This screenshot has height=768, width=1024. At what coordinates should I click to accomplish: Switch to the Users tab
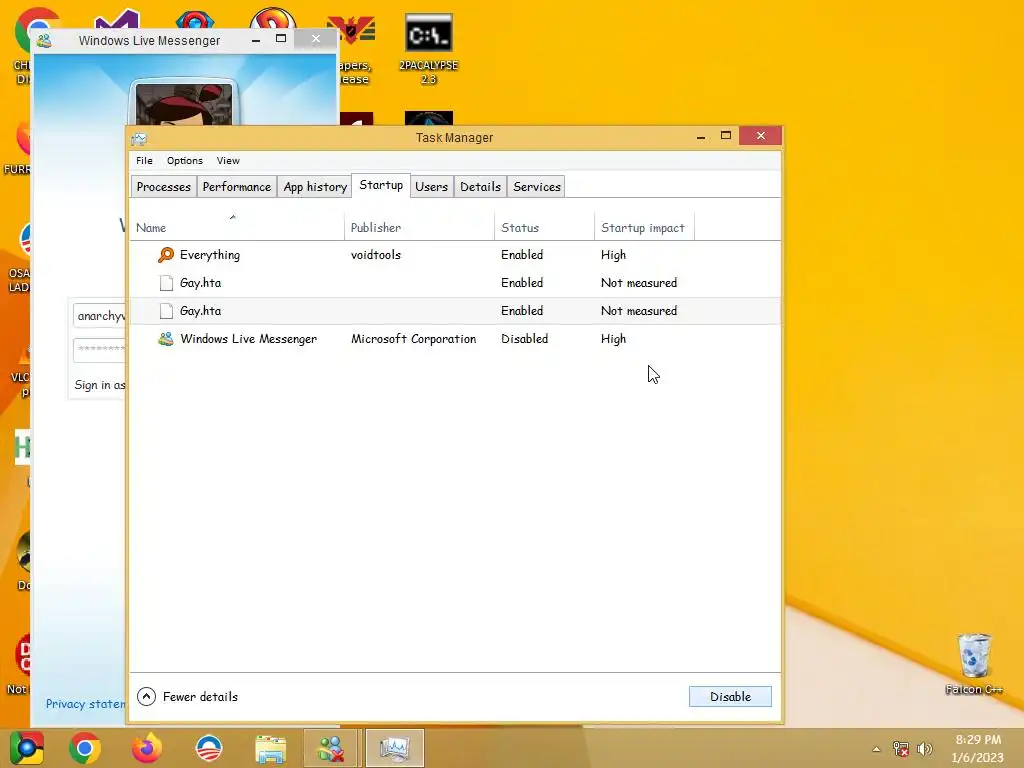(x=432, y=187)
